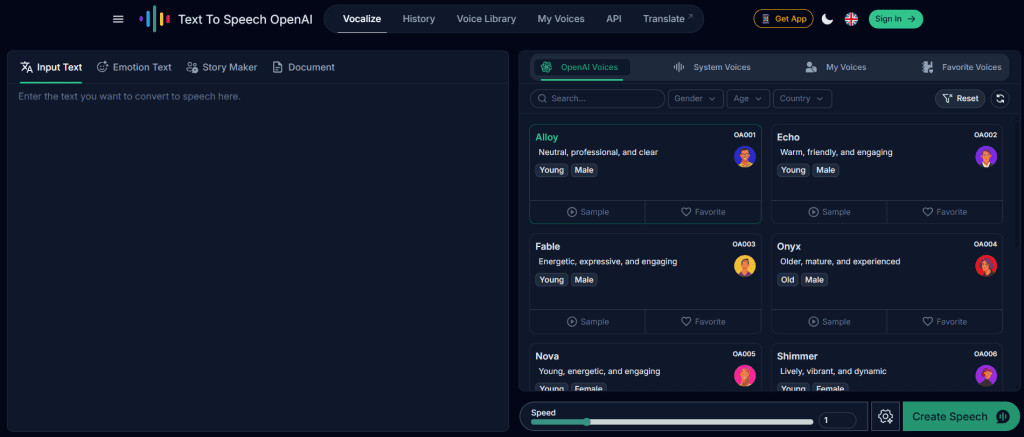Viewport: 1024px width, 437px height.
Task: Open the Country dropdown
Action: pos(803,99)
